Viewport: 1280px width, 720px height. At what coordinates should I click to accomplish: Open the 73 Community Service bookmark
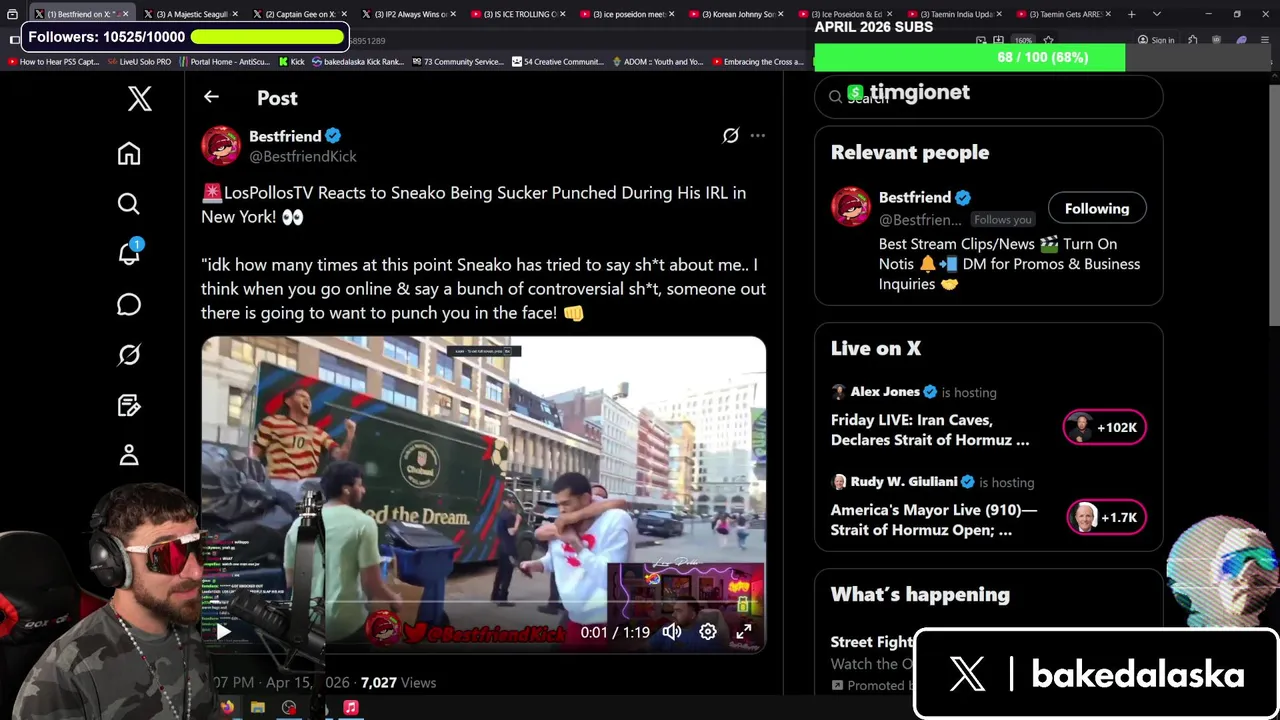pos(457,62)
